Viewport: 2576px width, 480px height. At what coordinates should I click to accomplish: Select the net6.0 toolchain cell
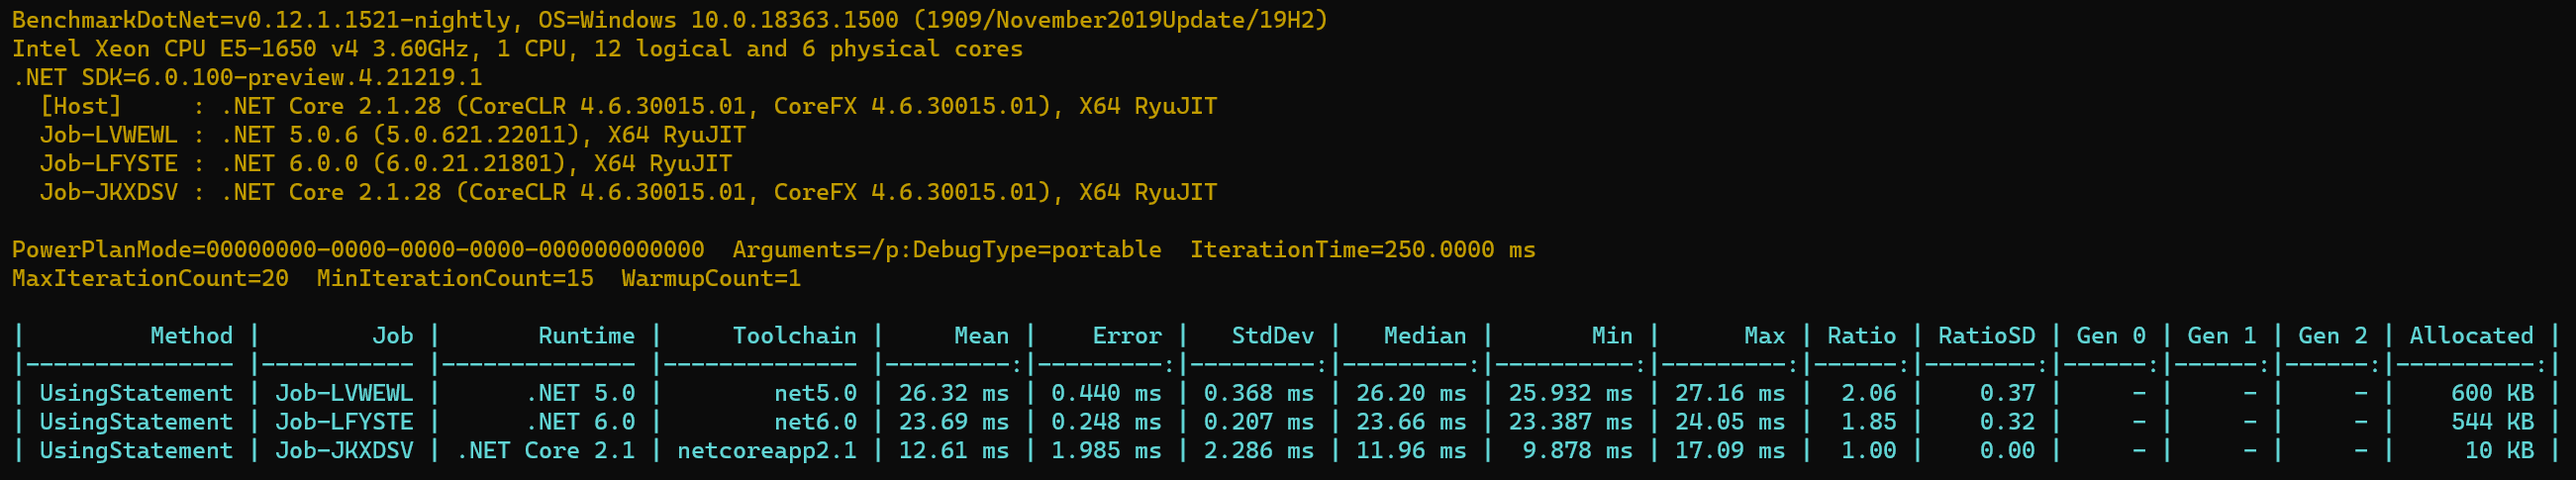pyautogui.click(x=815, y=422)
